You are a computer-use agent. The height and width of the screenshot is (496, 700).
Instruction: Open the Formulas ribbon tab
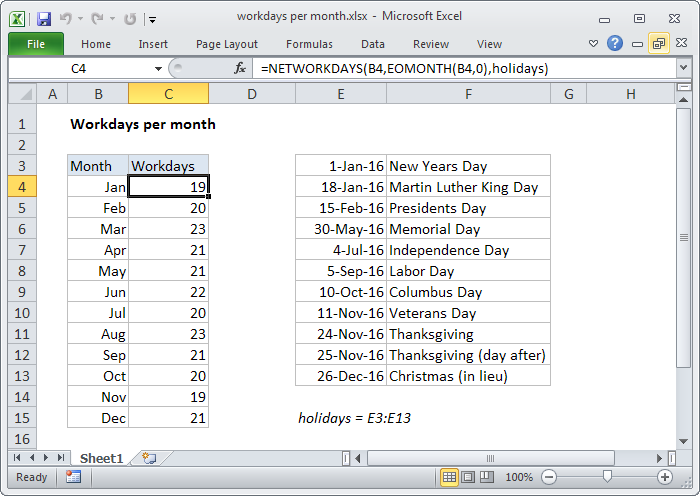(309, 44)
